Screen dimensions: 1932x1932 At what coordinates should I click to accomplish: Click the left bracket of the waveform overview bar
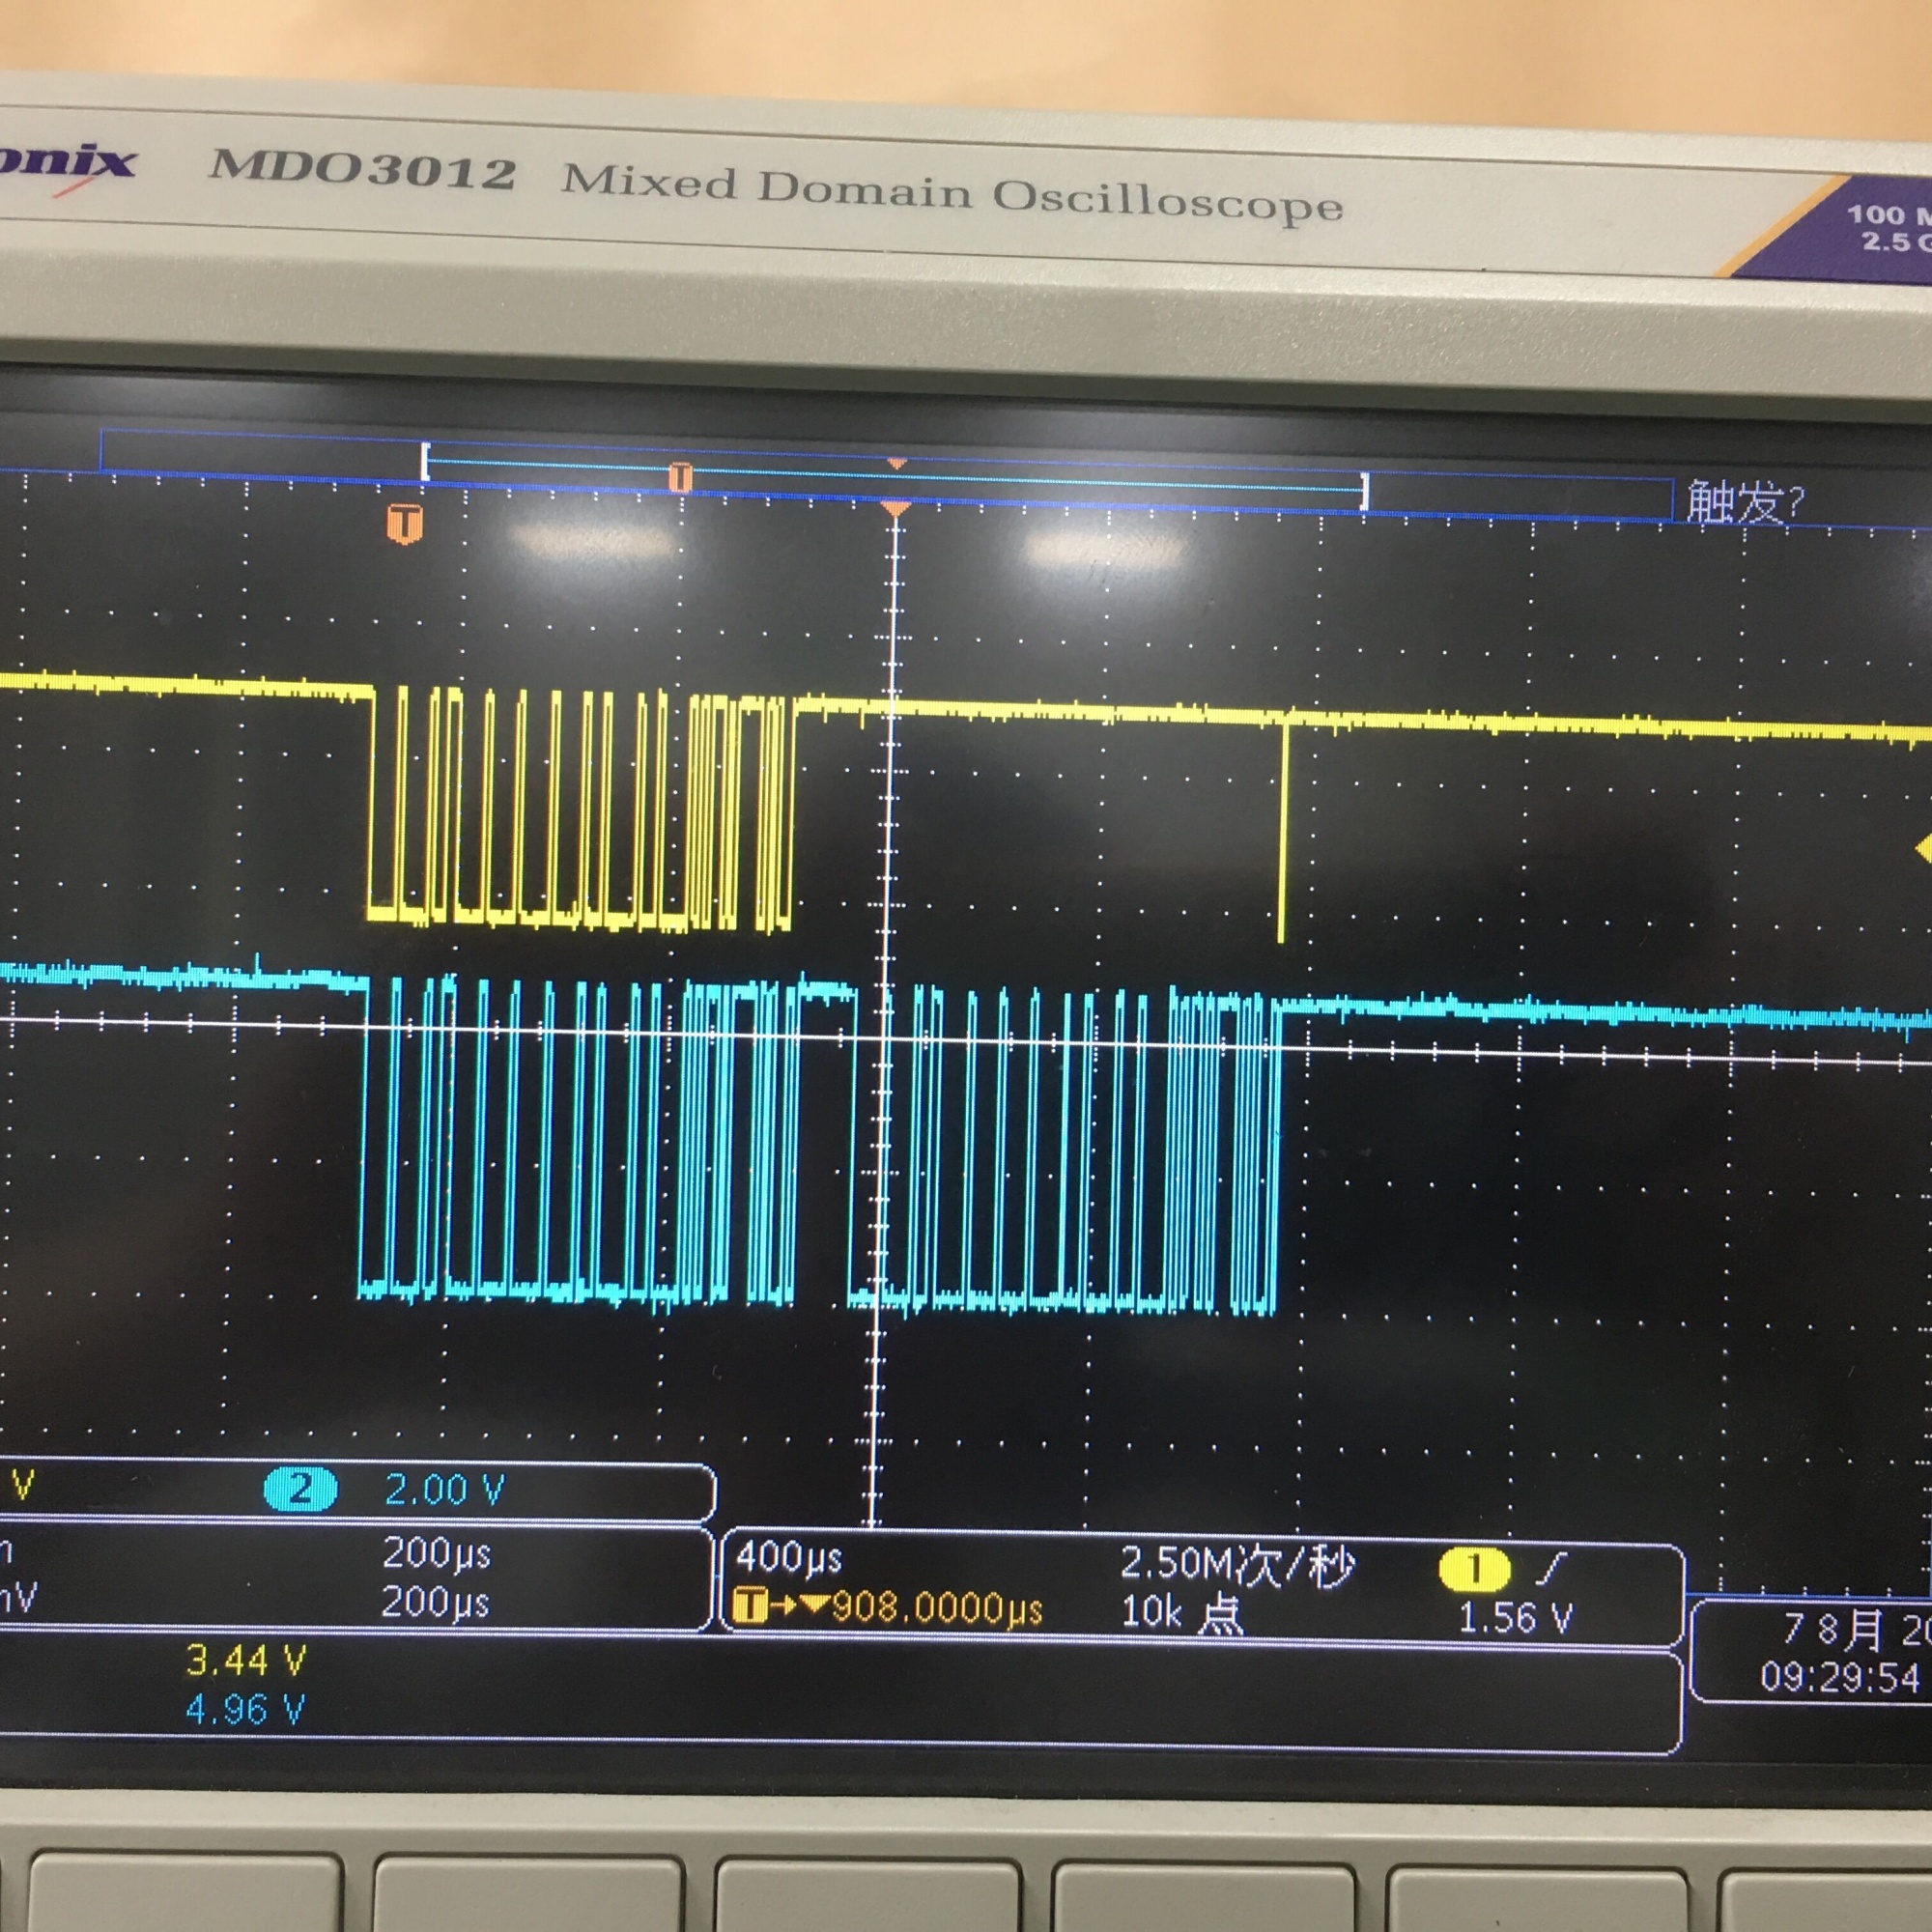(x=425, y=462)
